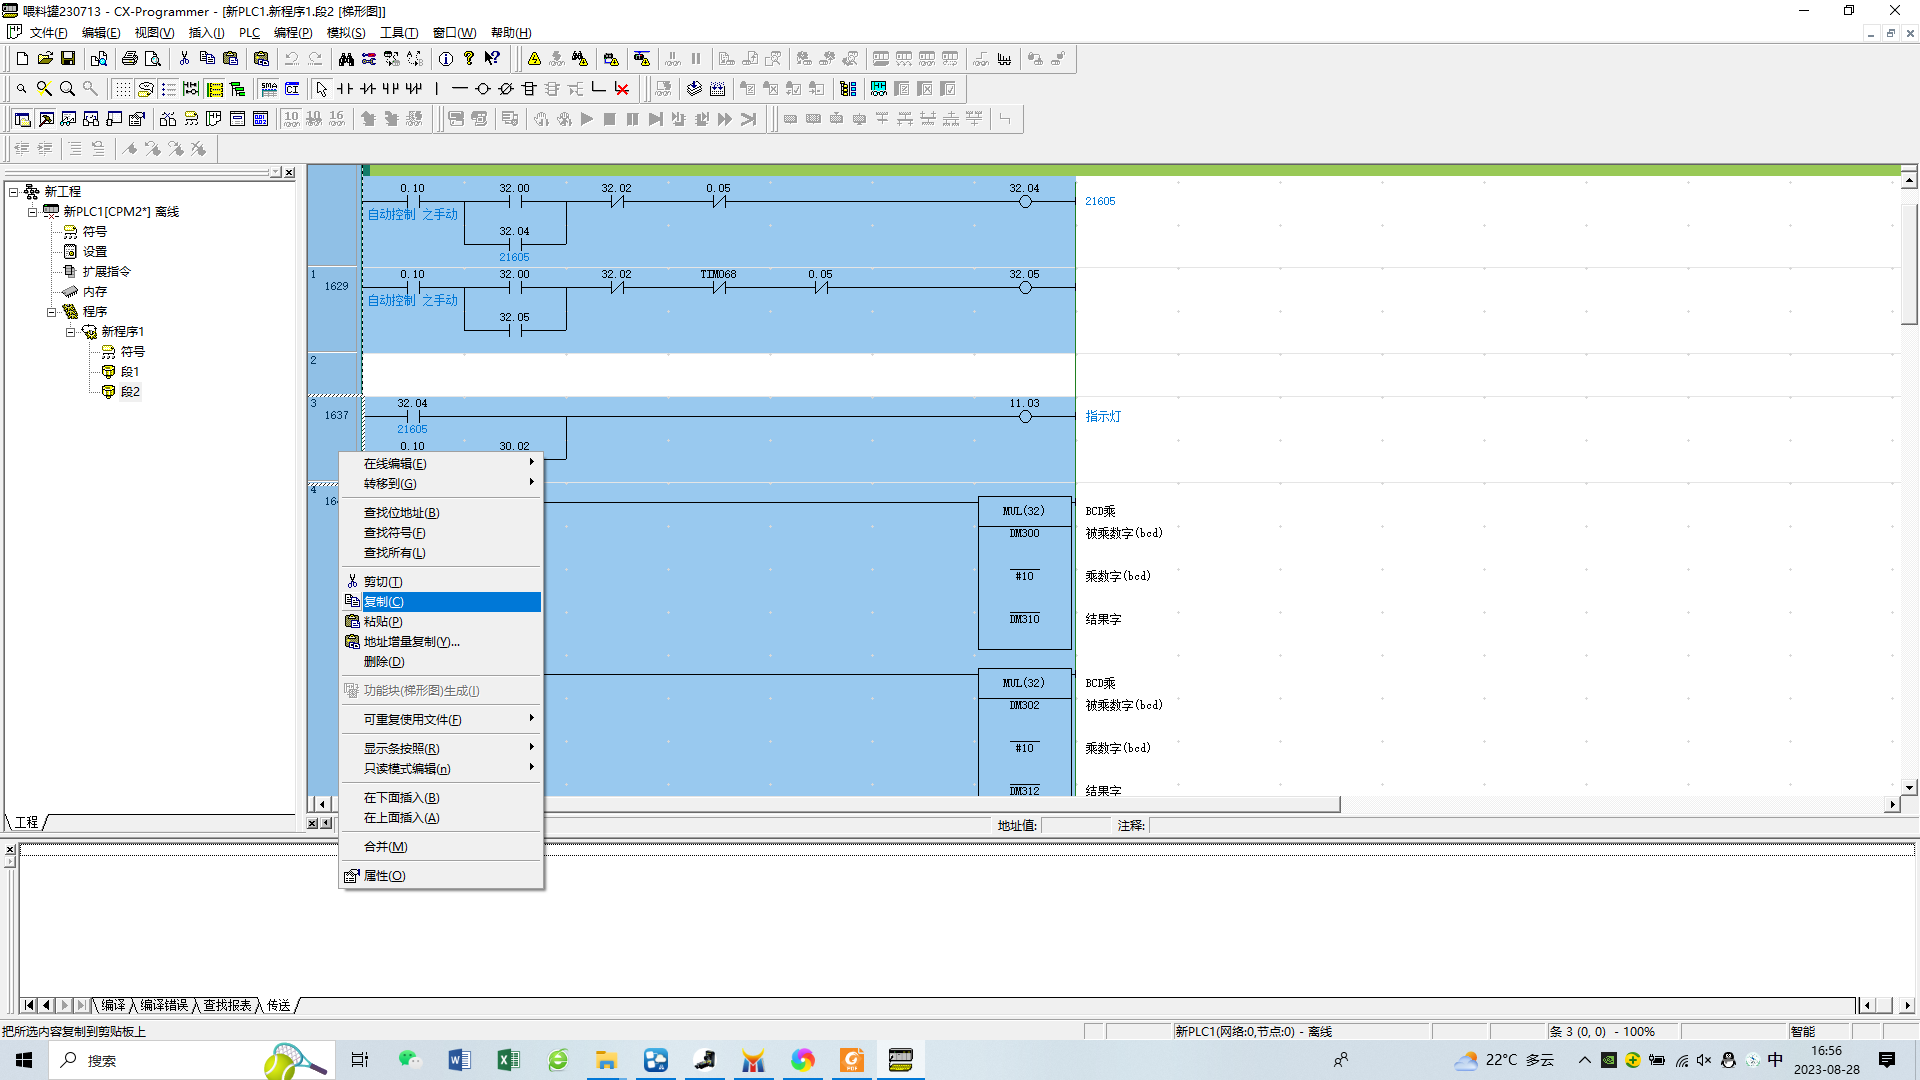Select 段1 in the project tree
Viewport: 1920px width, 1080px height.
[x=129, y=372]
